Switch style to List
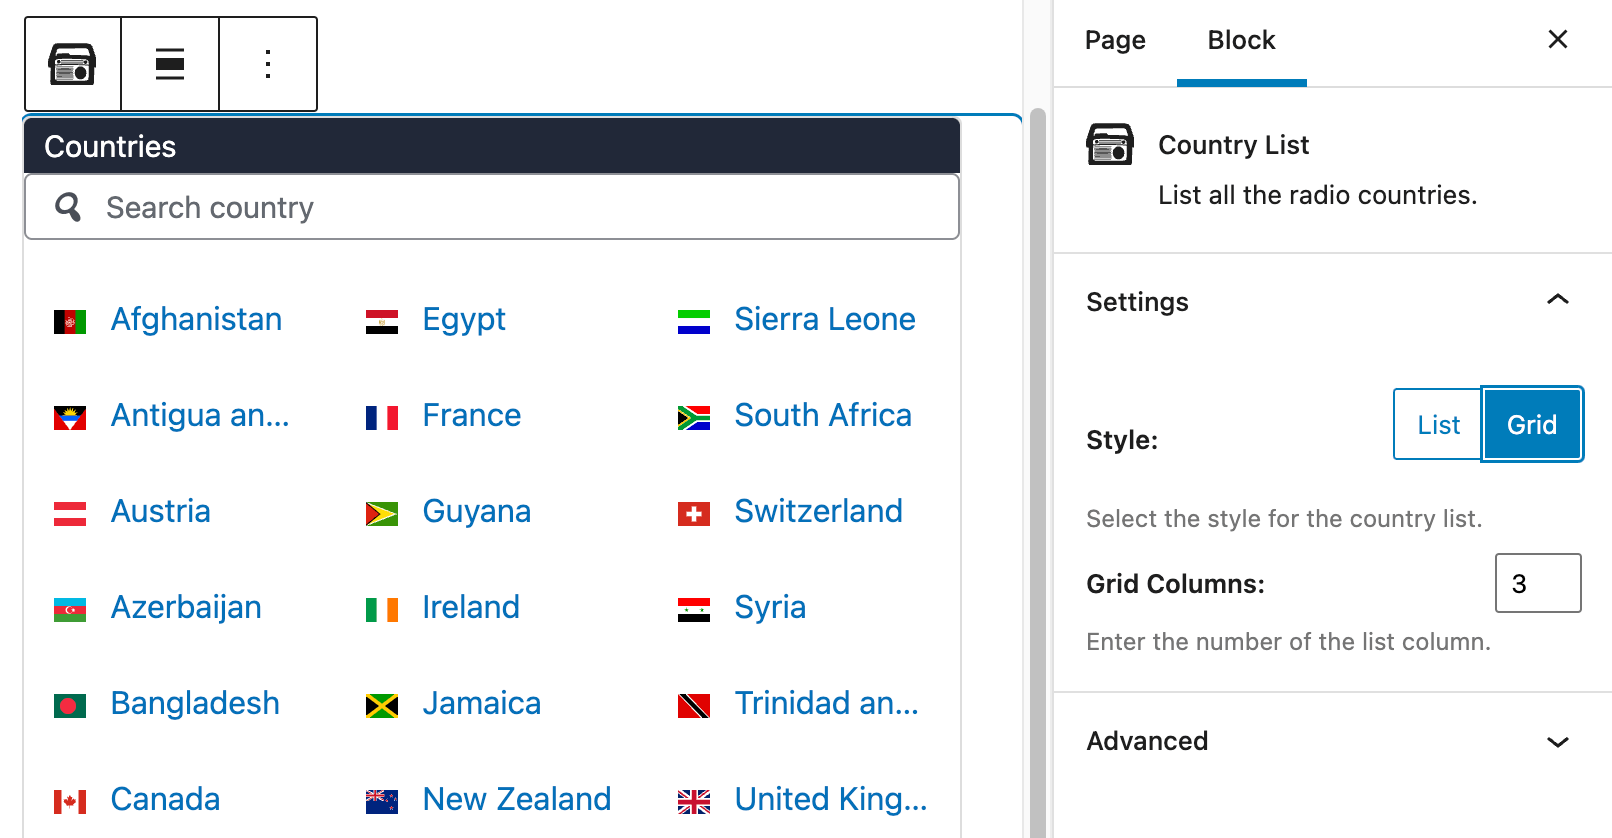The image size is (1612, 838). 1437,424
